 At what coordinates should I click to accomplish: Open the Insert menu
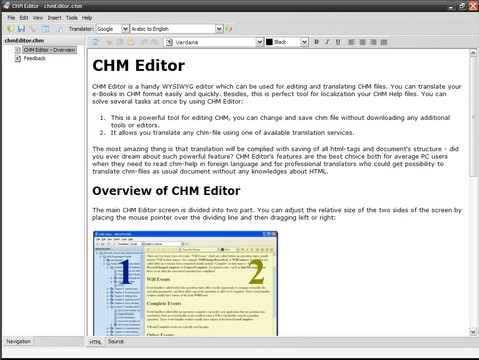point(54,18)
